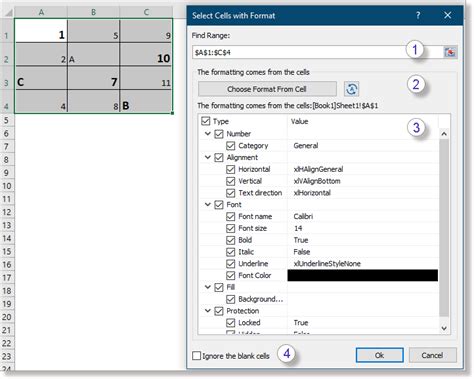Select cell B2 containing A

point(94,55)
